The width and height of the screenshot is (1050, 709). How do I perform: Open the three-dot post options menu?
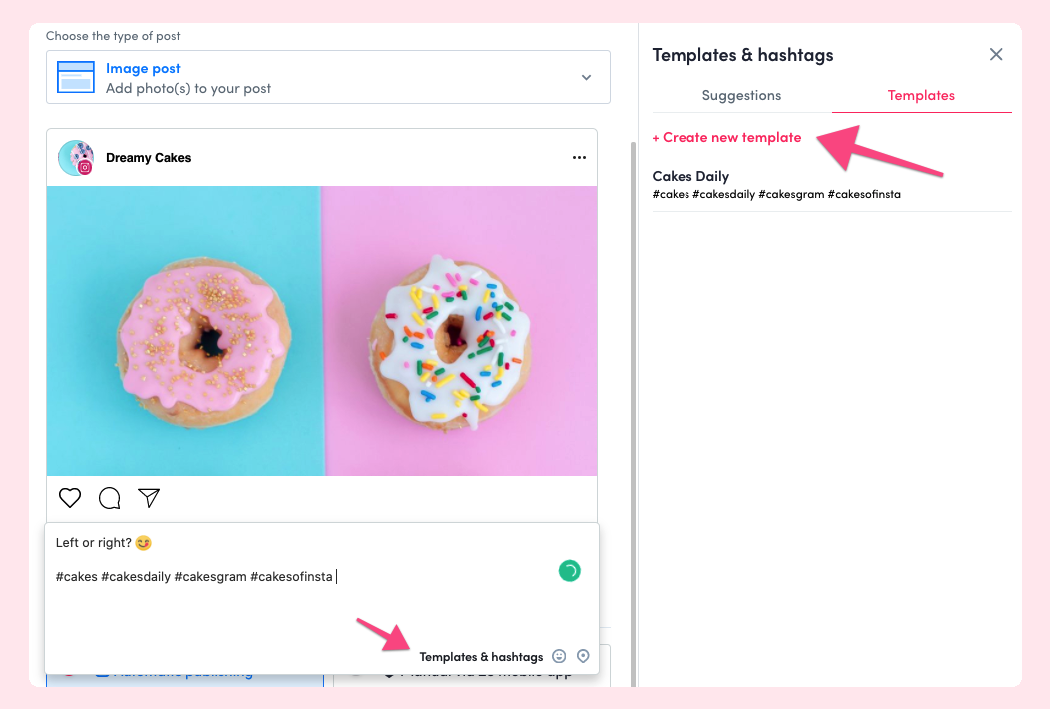579,157
